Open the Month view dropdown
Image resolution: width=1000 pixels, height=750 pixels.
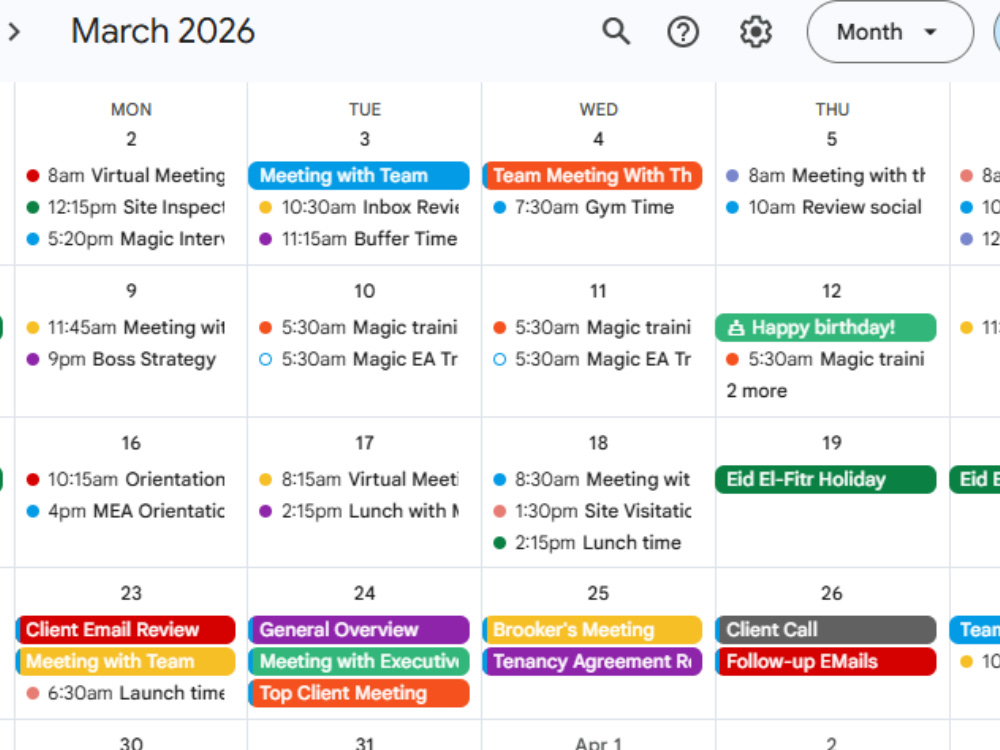[890, 31]
